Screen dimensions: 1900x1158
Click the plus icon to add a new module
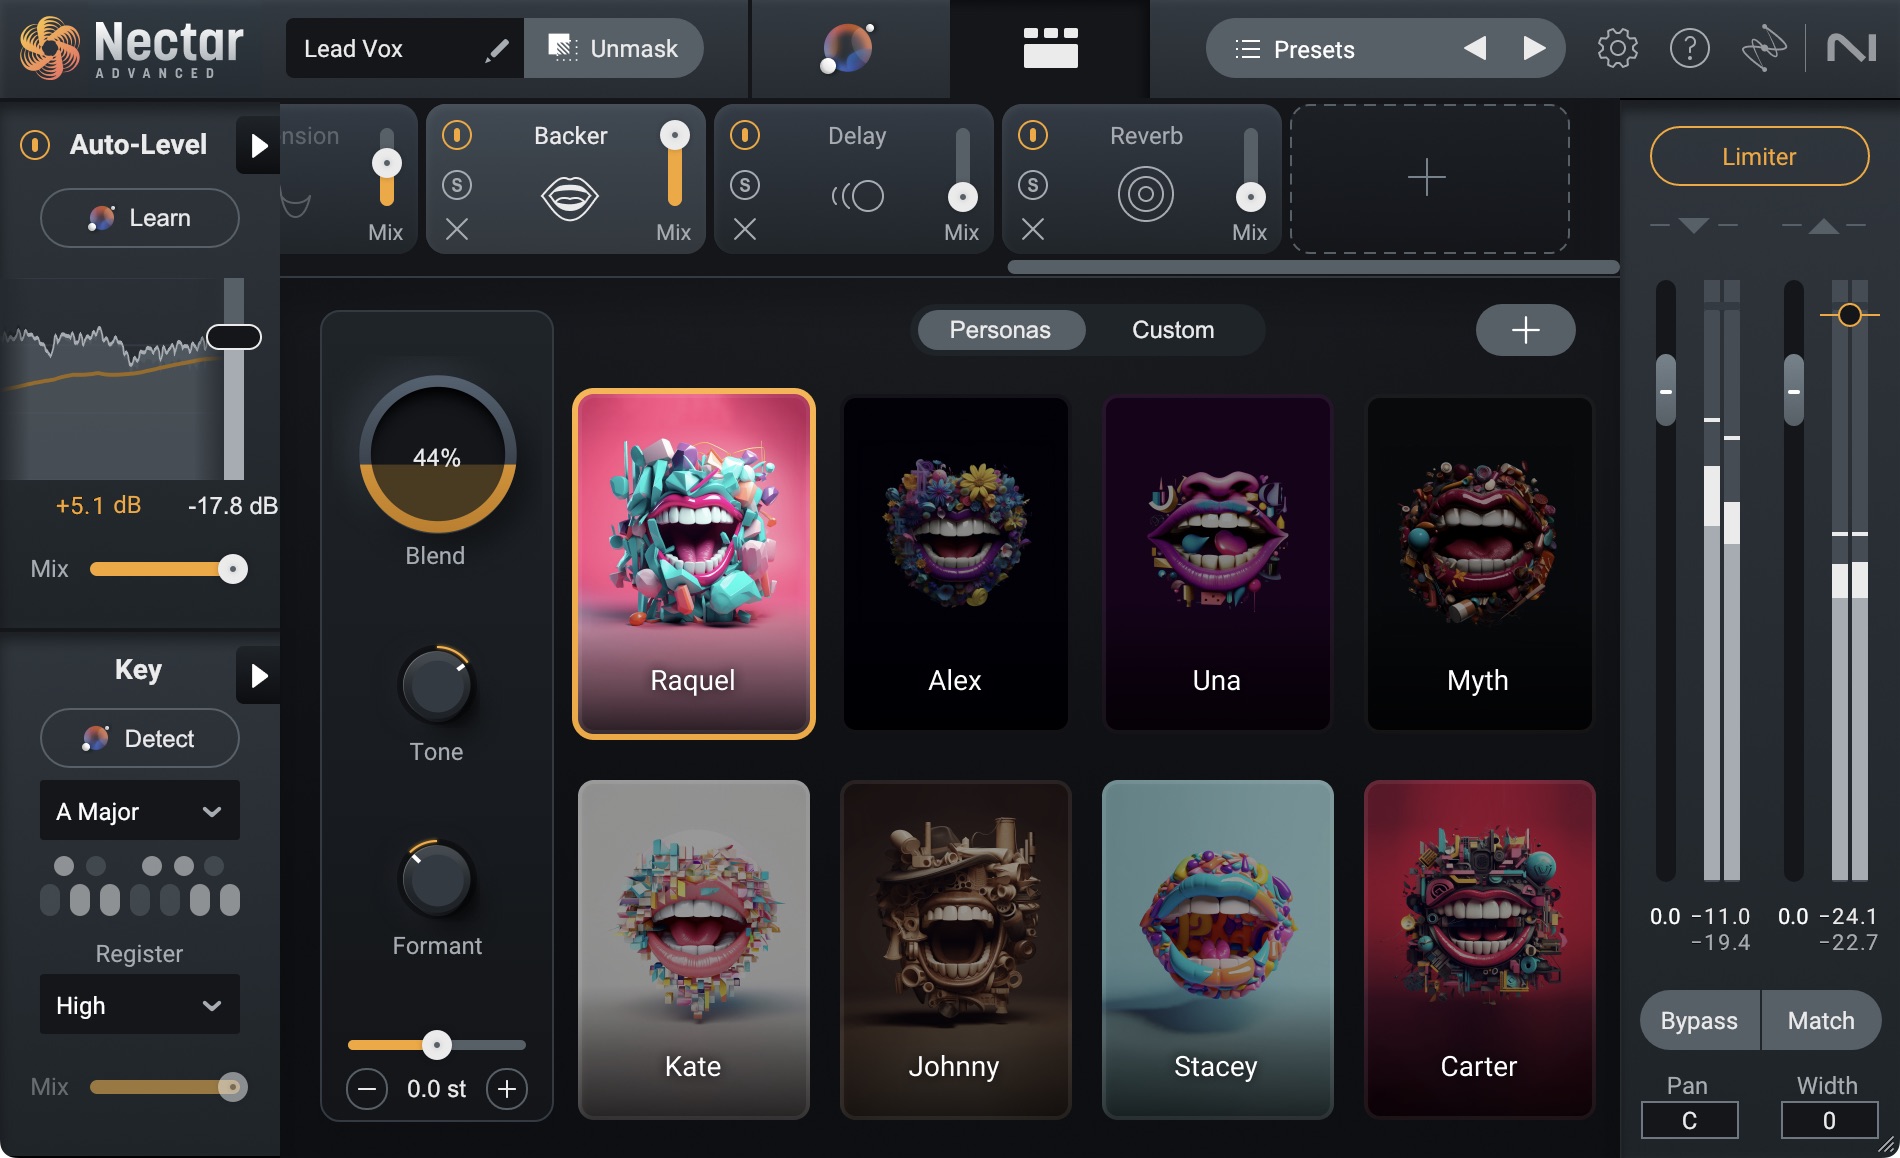pos(1427,178)
